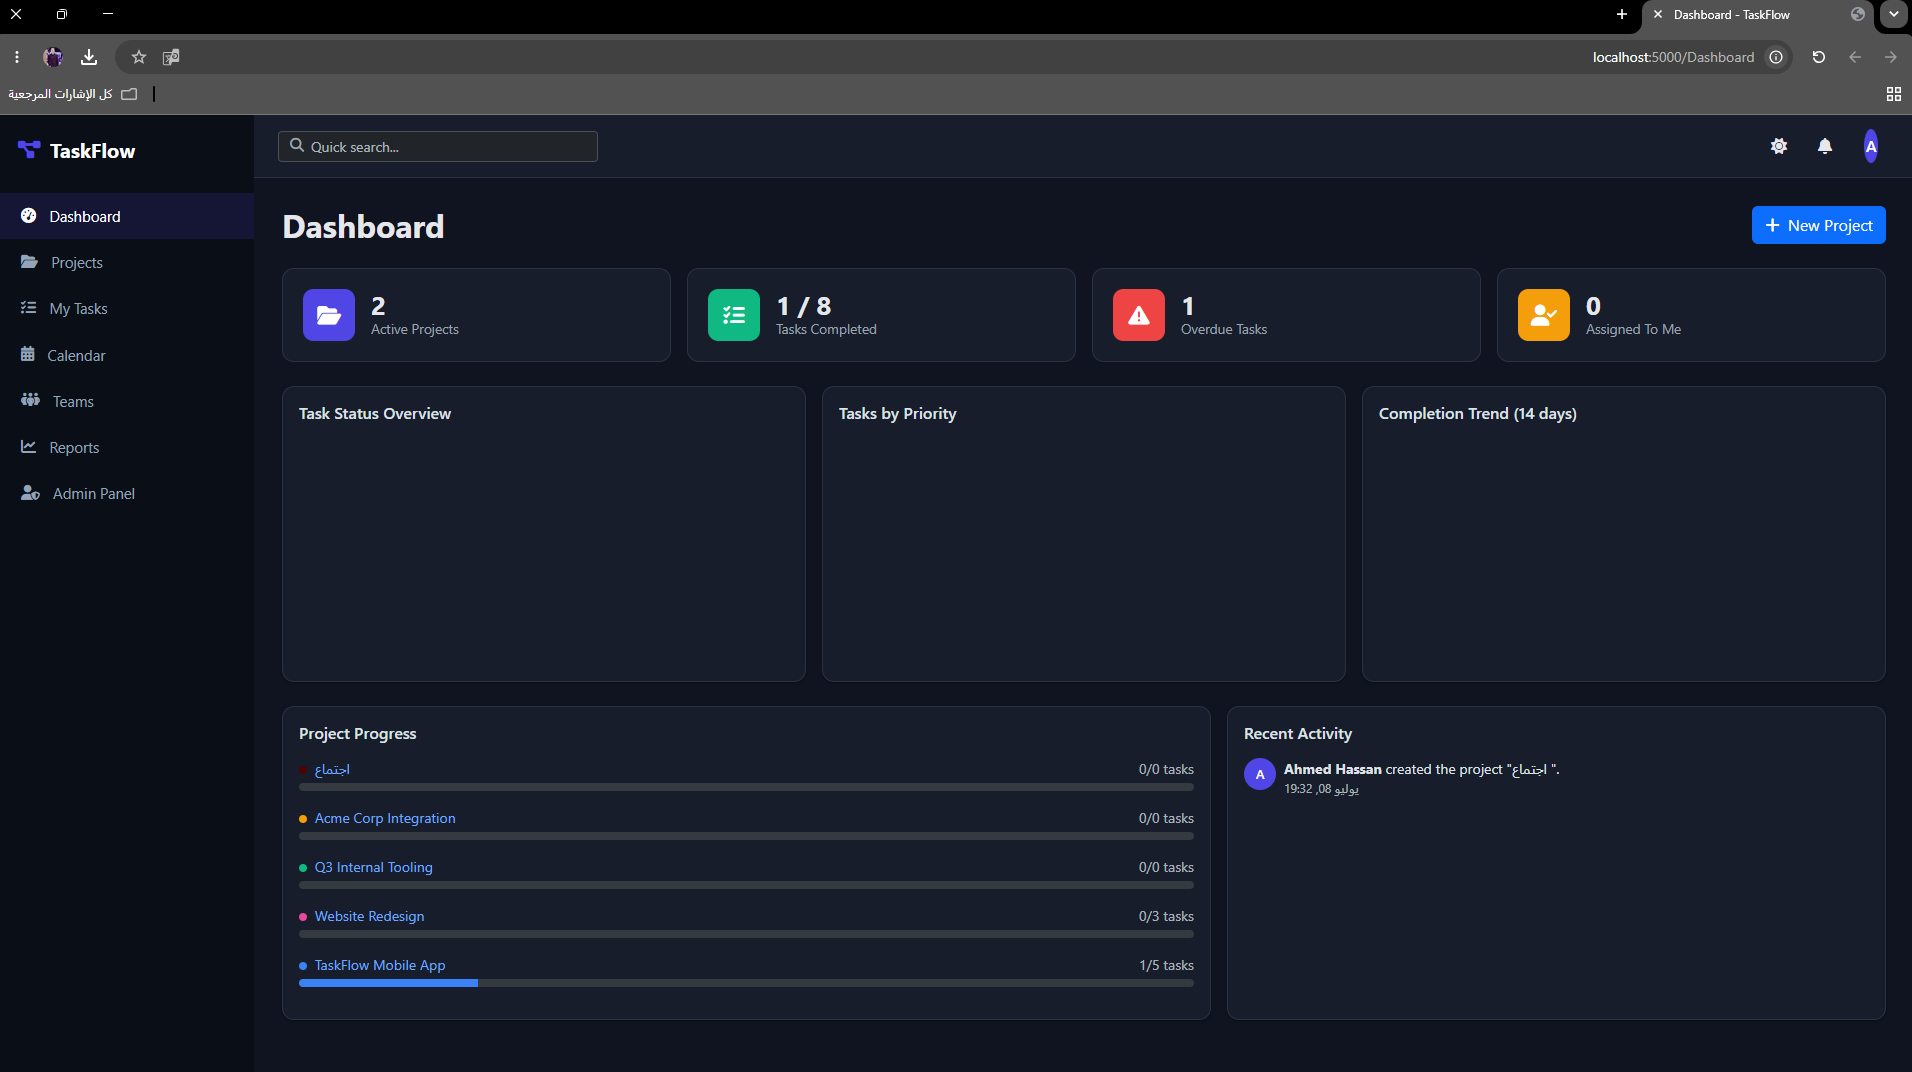Click the red Overdue Tasks warning icon
The image size is (1912, 1072).
coord(1139,315)
